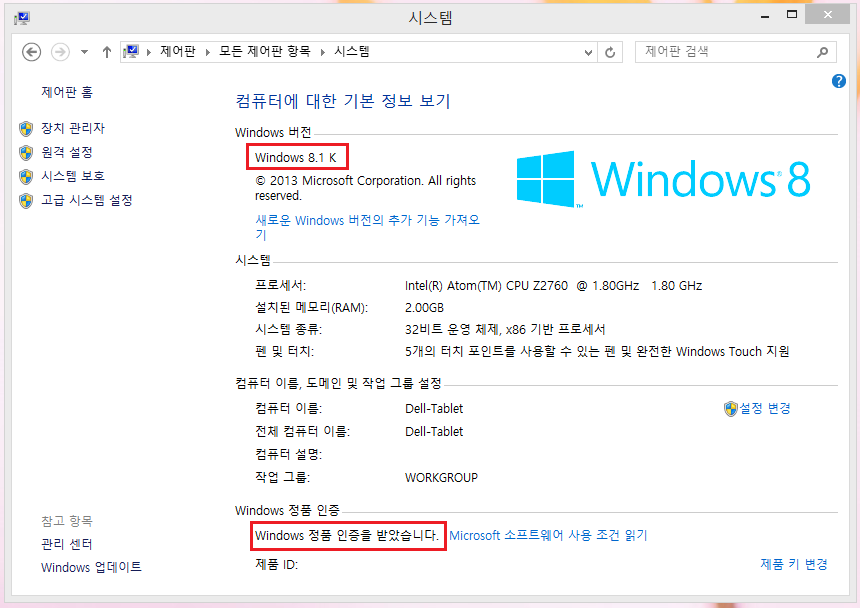Image resolution: width=860 pixels, height=608 pixels.
Task: Open 시스템 보호 in the sidebar
Action: click(73, 176)
